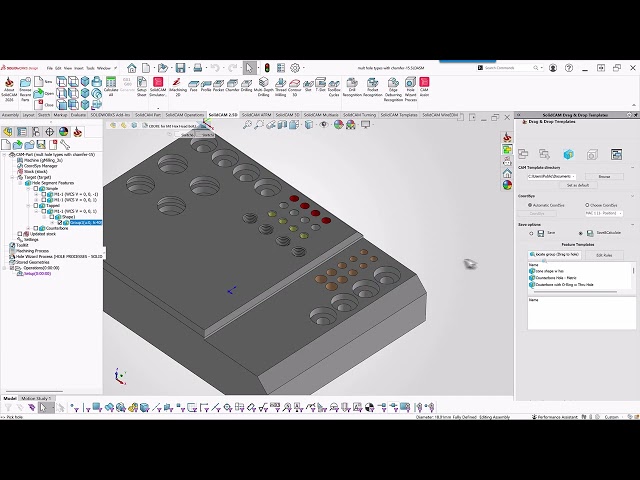Add a Profile operation

click(206, 86)
